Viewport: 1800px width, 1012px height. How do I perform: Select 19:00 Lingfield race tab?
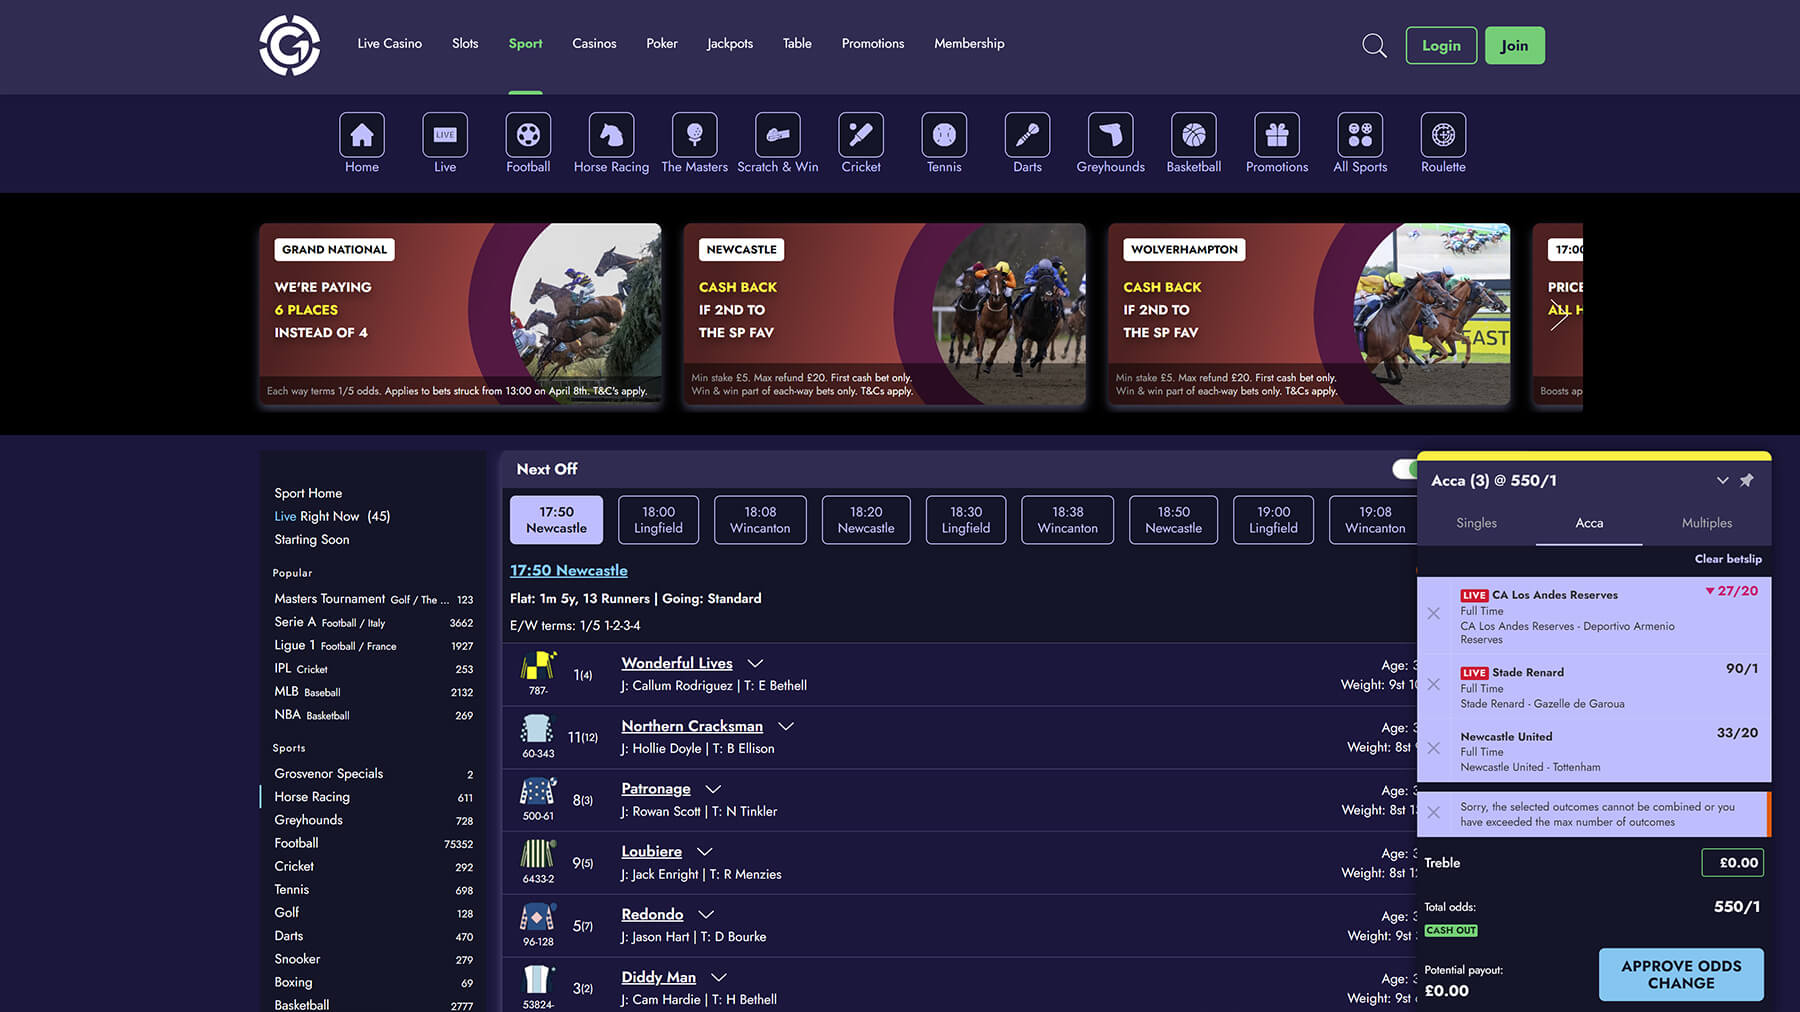point(1273,520)
